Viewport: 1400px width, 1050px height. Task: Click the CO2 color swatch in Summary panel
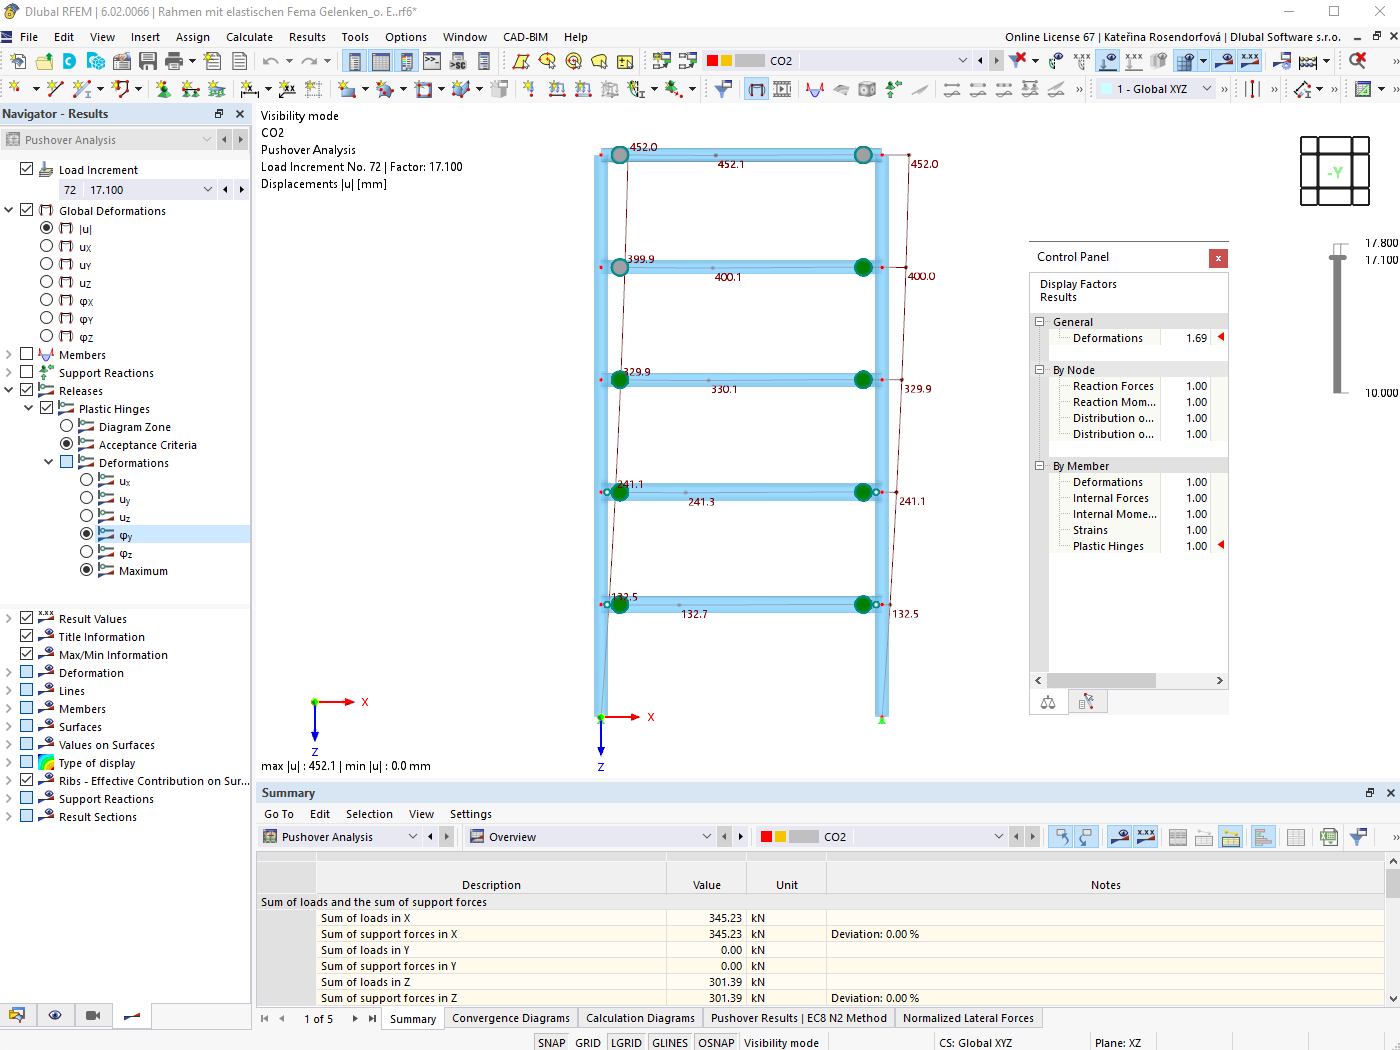pos(790,837)
